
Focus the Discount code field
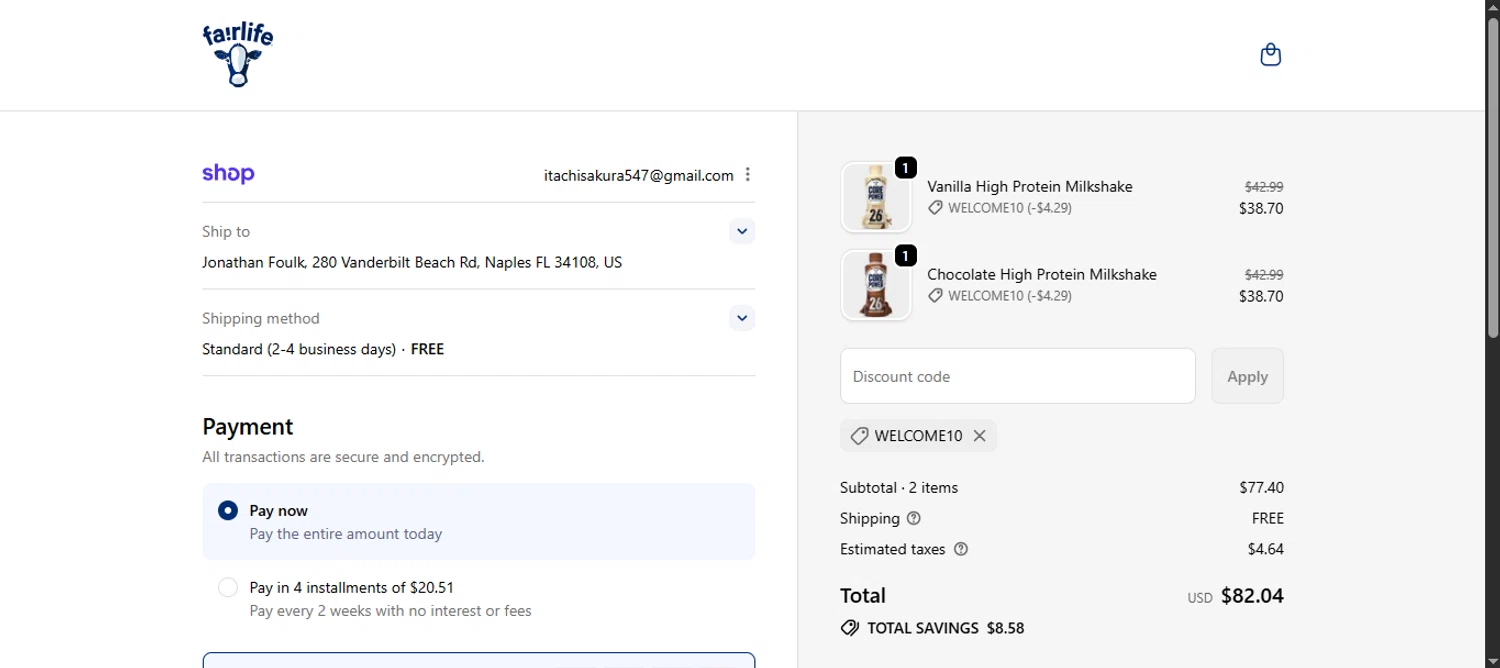point(1018,376)
